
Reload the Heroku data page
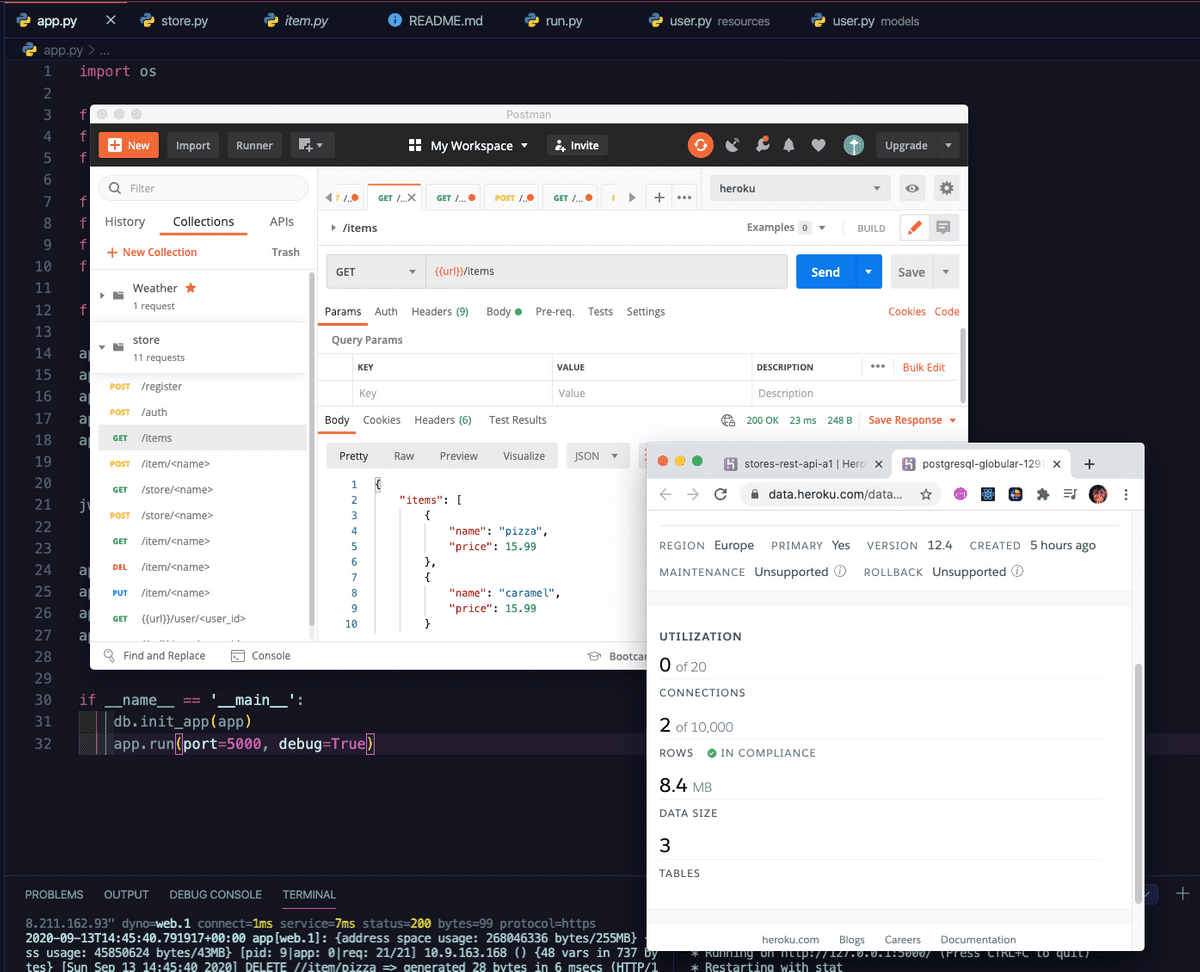point(720,494)
